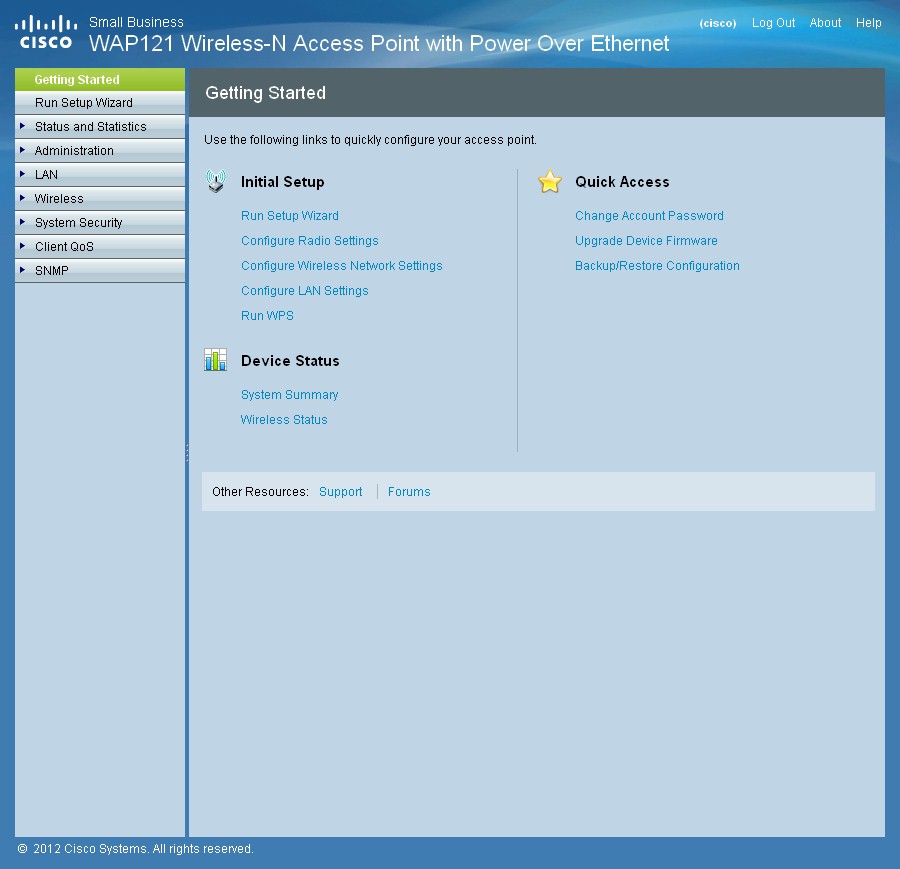
Task: Visit the Forums resource link
Action: pos(409,492)
